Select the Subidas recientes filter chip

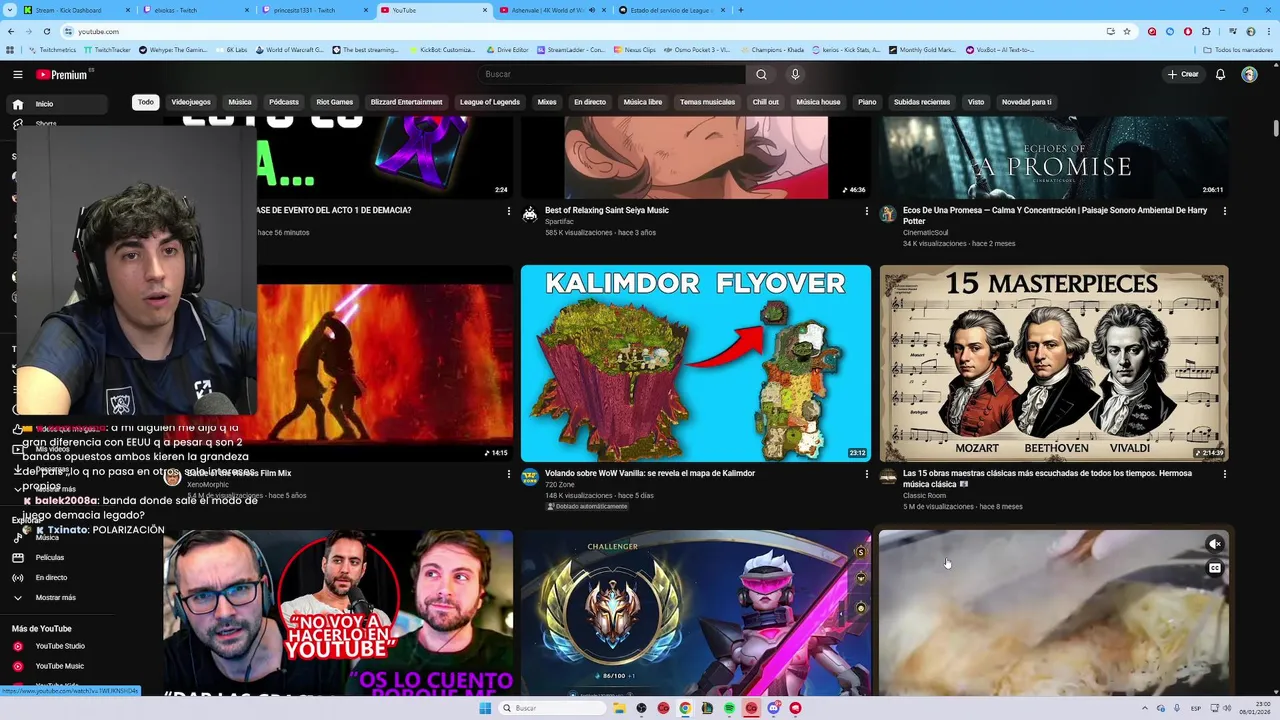pyautogui.click(x=922, y=102)
